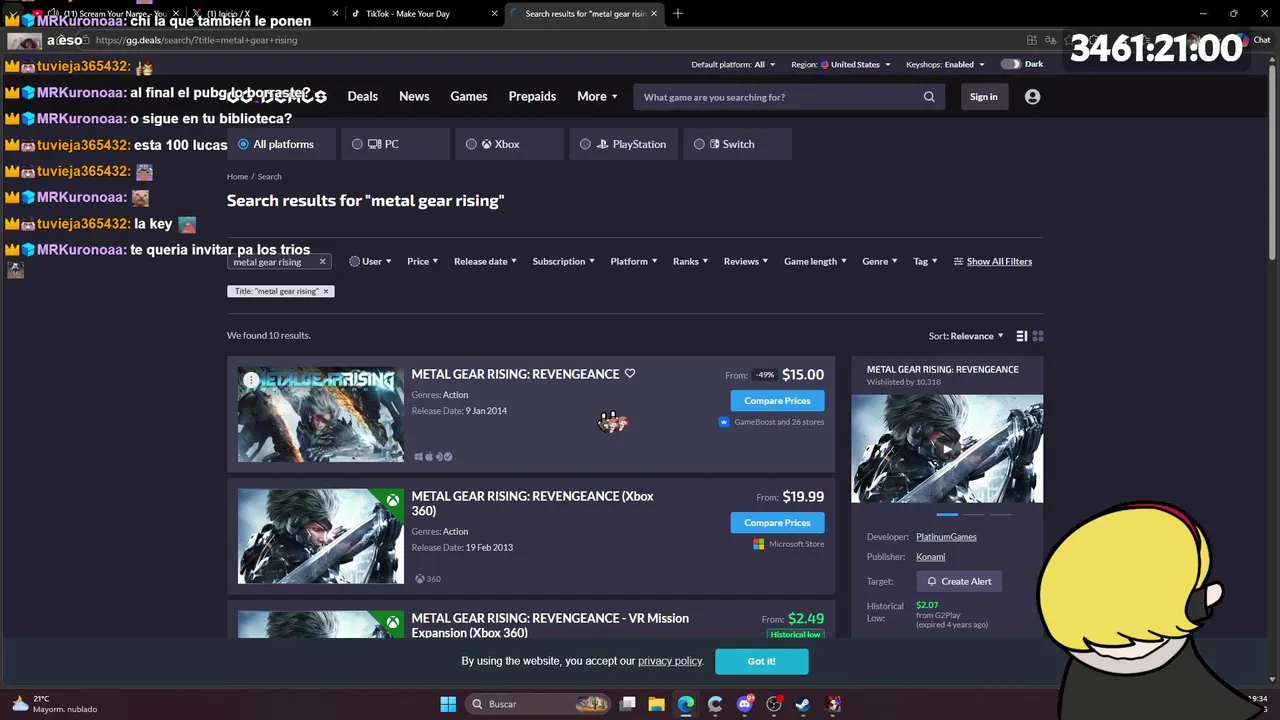Select the All platforms radio button
This screenshot has height=720, width=1280.
243,144
